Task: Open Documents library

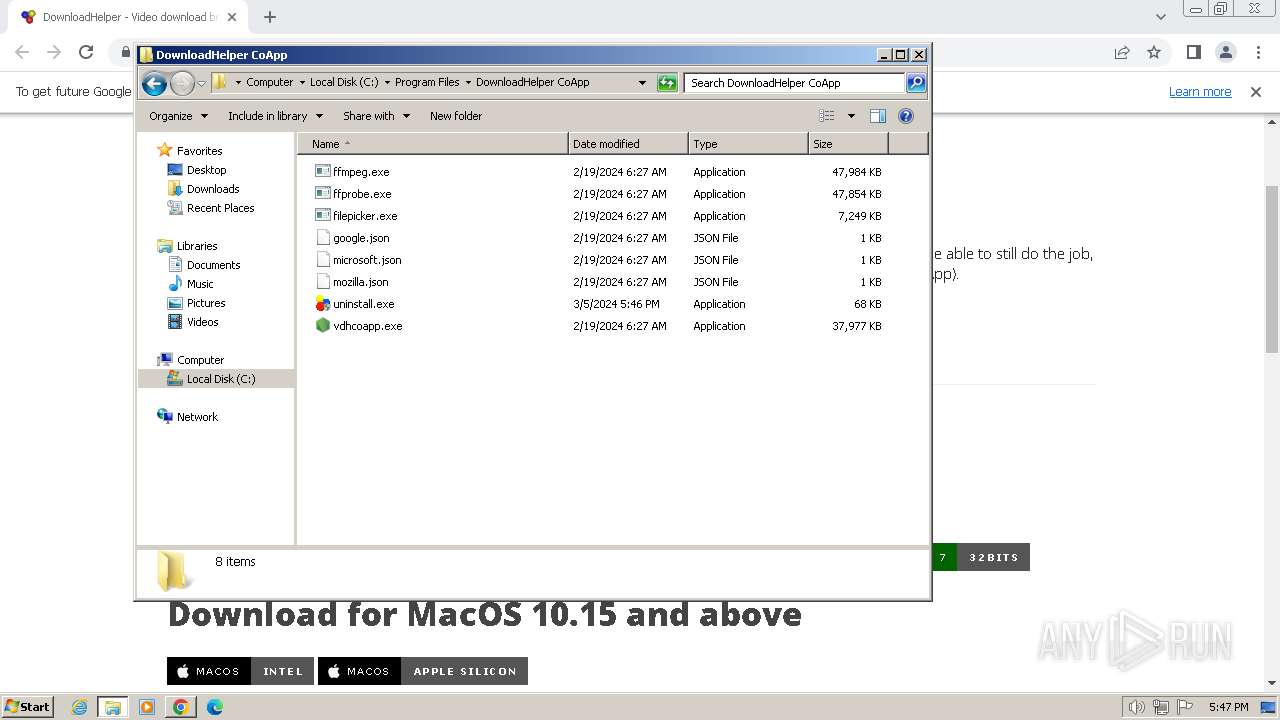Action: pyautogui.click(x=213, y=265)
